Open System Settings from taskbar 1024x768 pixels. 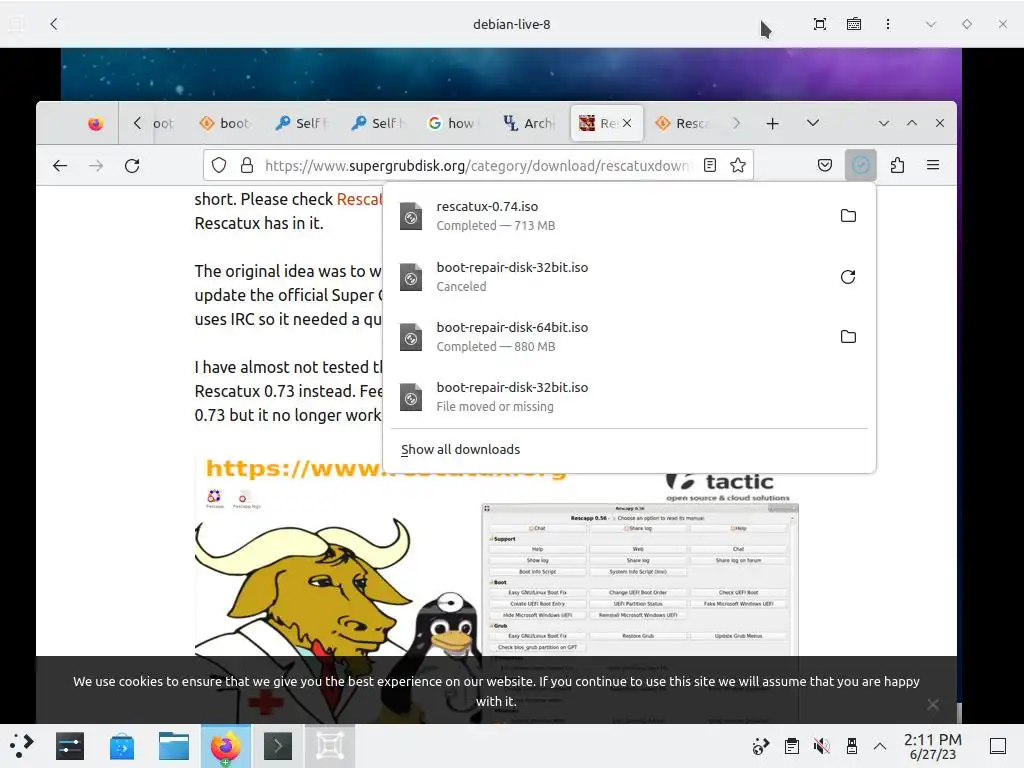click(x=70, y=746)
